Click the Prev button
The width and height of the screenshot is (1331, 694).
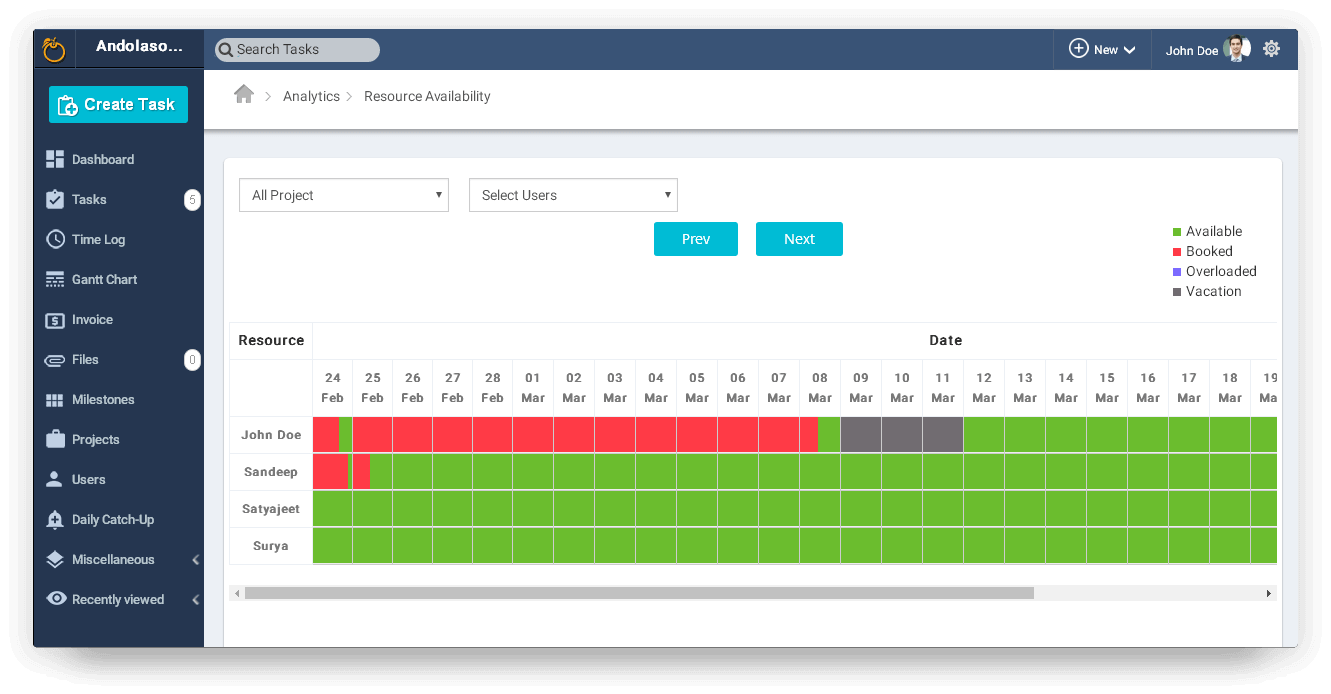(x=696, y=239)
